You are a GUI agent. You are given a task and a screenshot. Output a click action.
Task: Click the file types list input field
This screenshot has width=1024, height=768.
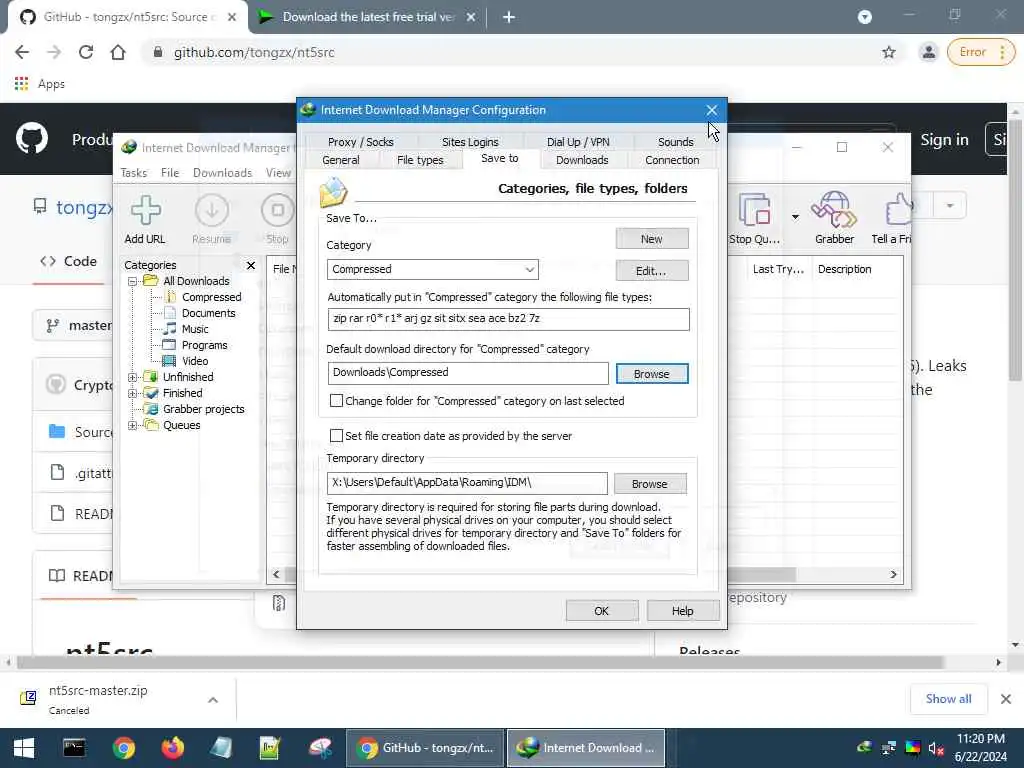pyautogui.click(x=508, y=319)
